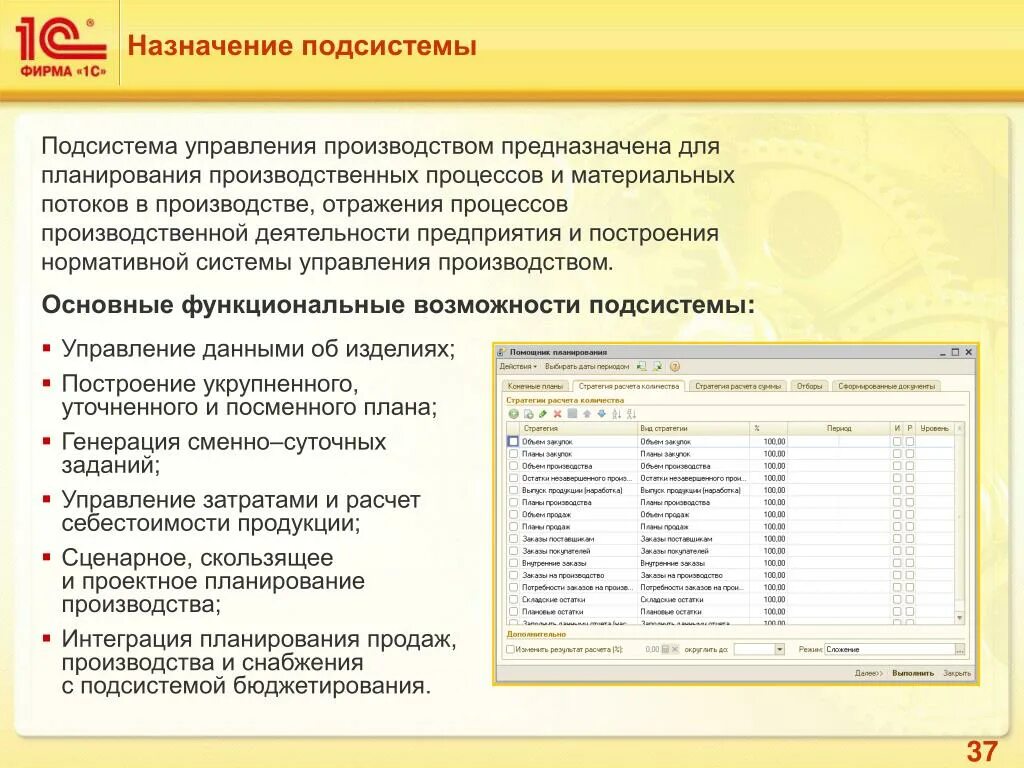Maximize the Помощник планирования window
The height and width of the screenshot is (768, 1024).
[955, 352]
